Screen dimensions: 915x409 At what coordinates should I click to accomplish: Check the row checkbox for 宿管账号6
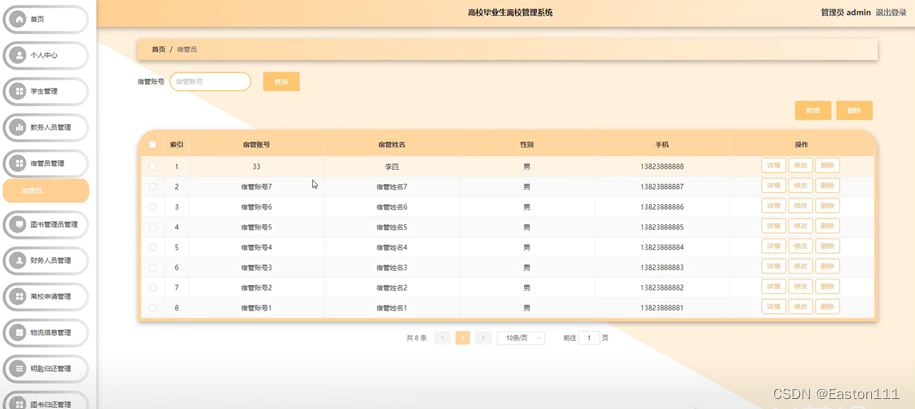click(153, 207)
